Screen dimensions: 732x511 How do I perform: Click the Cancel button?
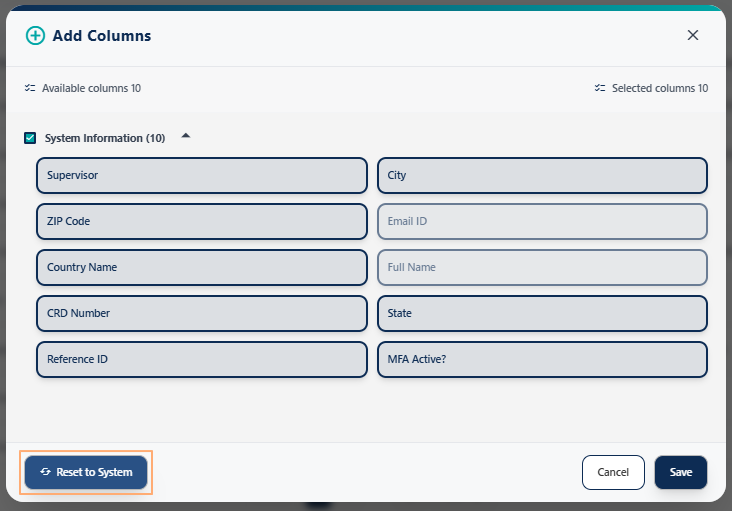[613, 472]
